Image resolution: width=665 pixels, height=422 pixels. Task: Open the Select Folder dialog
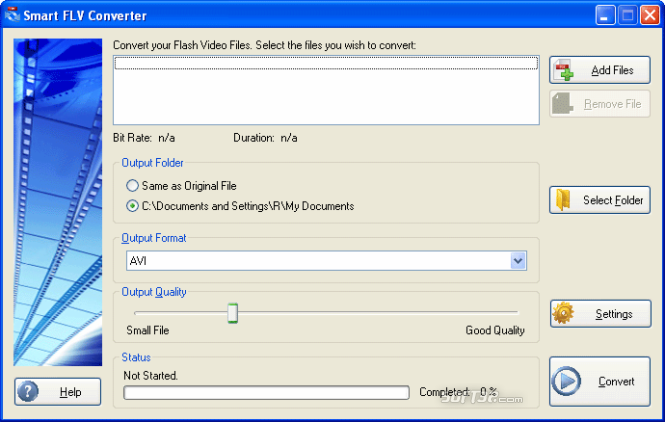(x=600, y=200)
